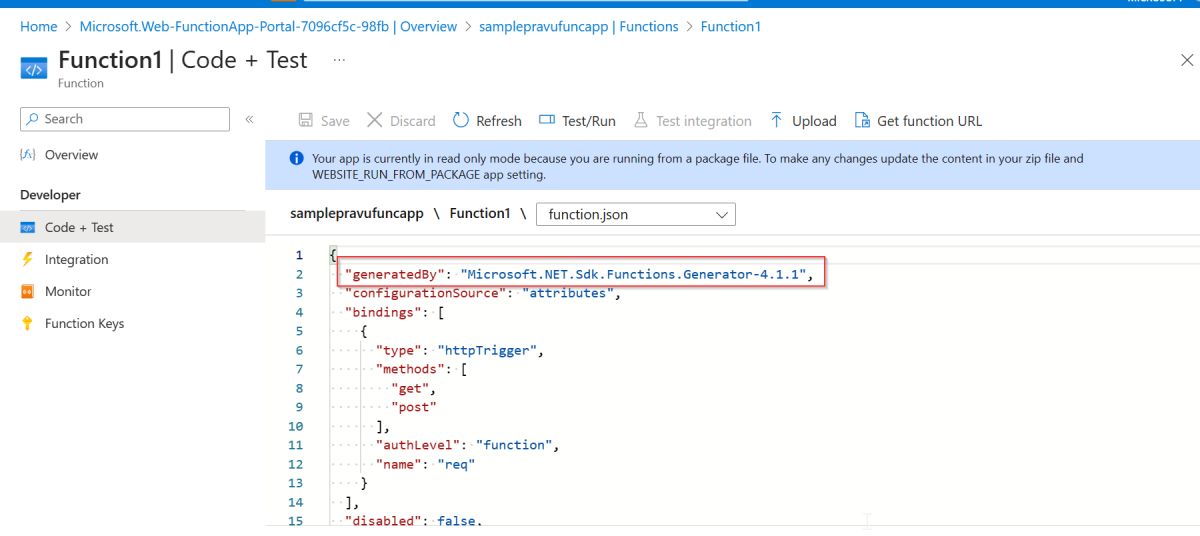
Task: Click the Test/Run panel icon
Action: coord(547,120)
